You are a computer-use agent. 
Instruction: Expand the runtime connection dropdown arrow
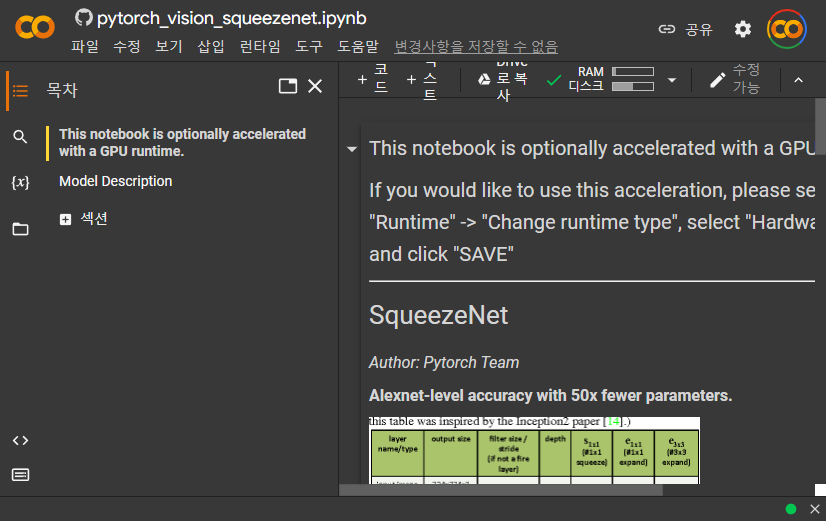[x=672, y=80]
